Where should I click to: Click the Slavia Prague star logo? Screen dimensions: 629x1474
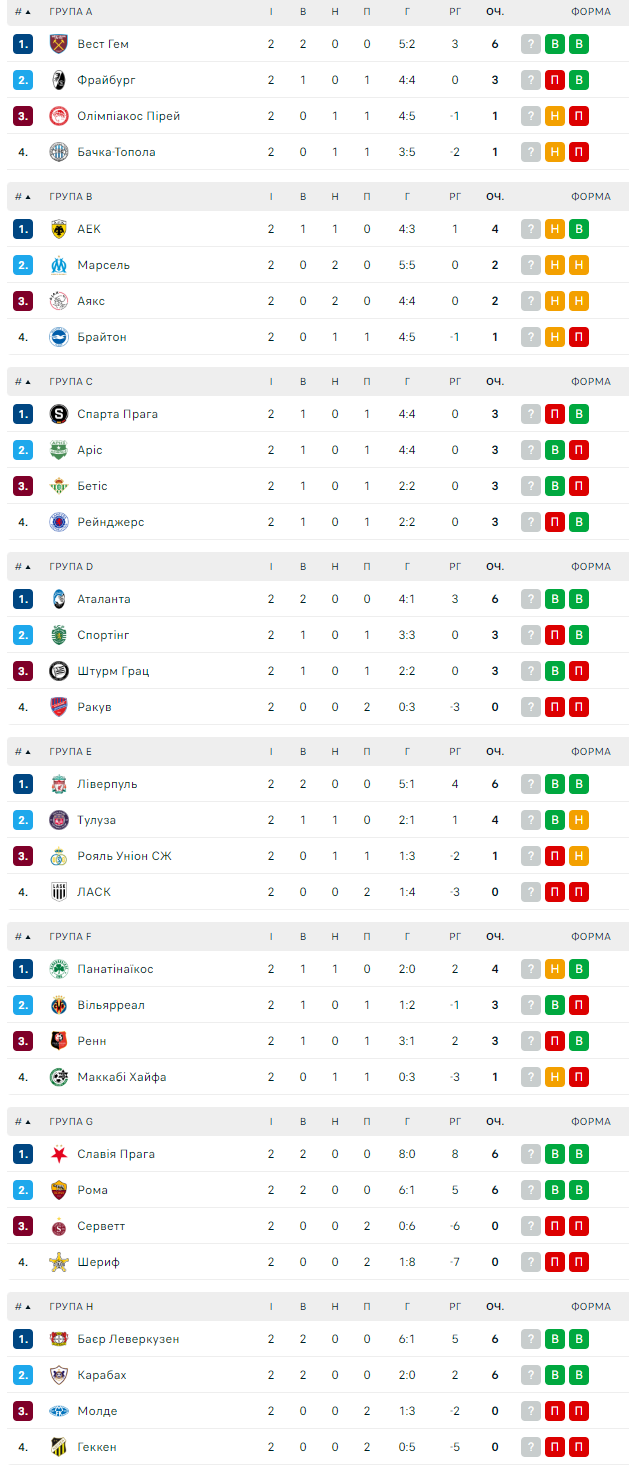(x=58, y=1154)
